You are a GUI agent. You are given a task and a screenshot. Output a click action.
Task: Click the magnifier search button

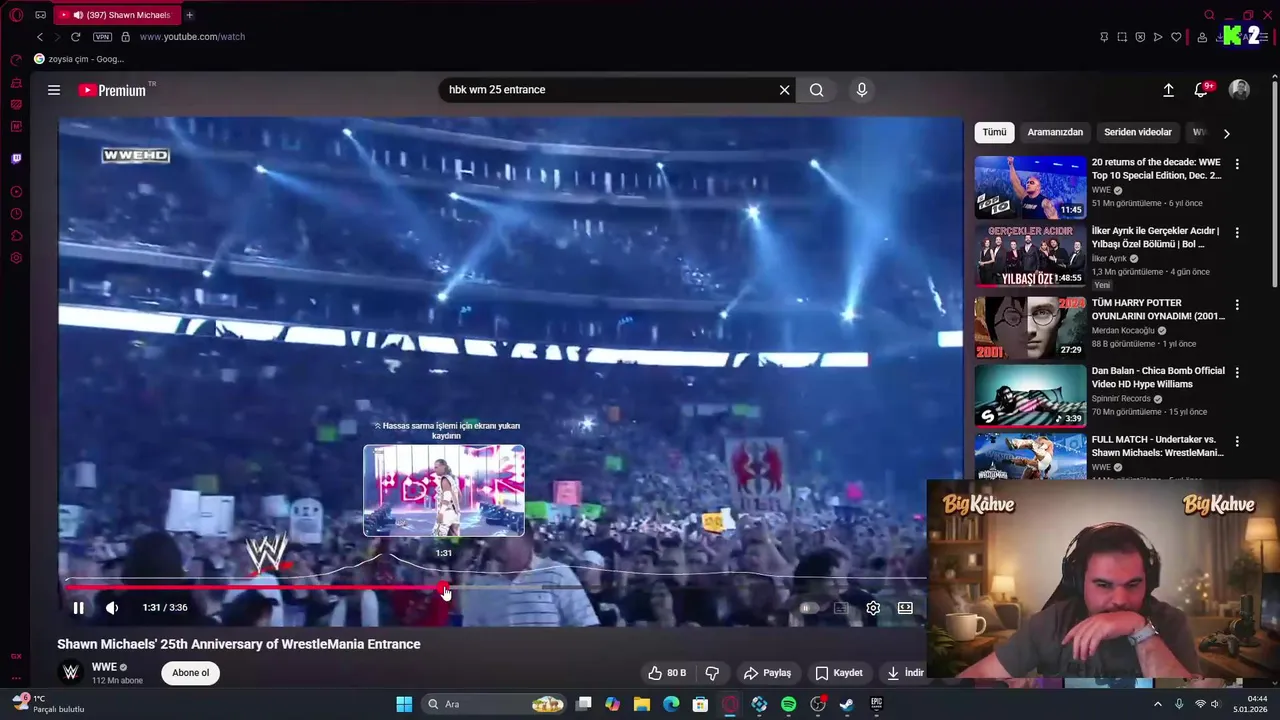click(817, 90)
